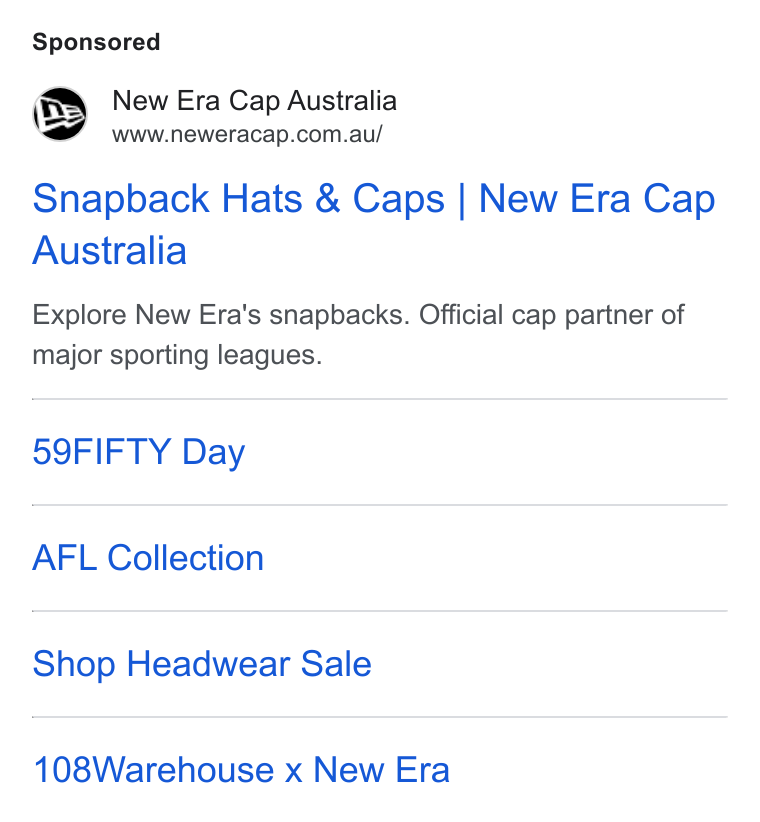Click '108Warehouse' in the bottom sitelink

pos(154,770)
